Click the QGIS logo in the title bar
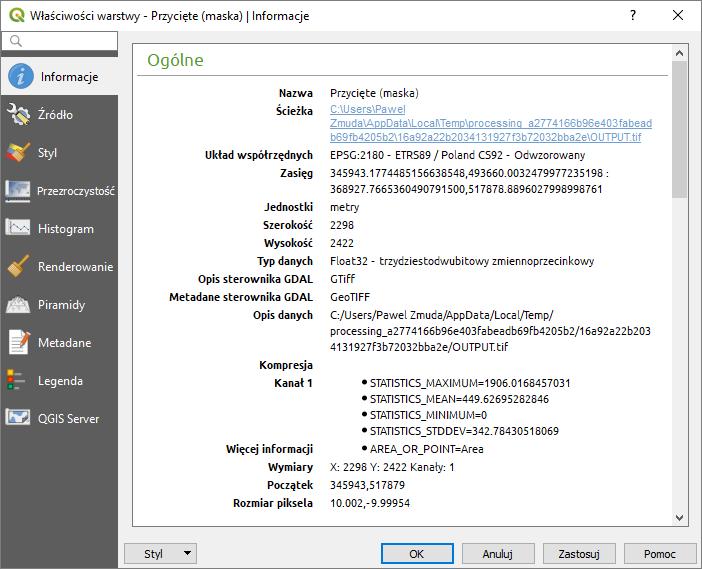The width and height of the screenshot is (702, 569). 17,15
